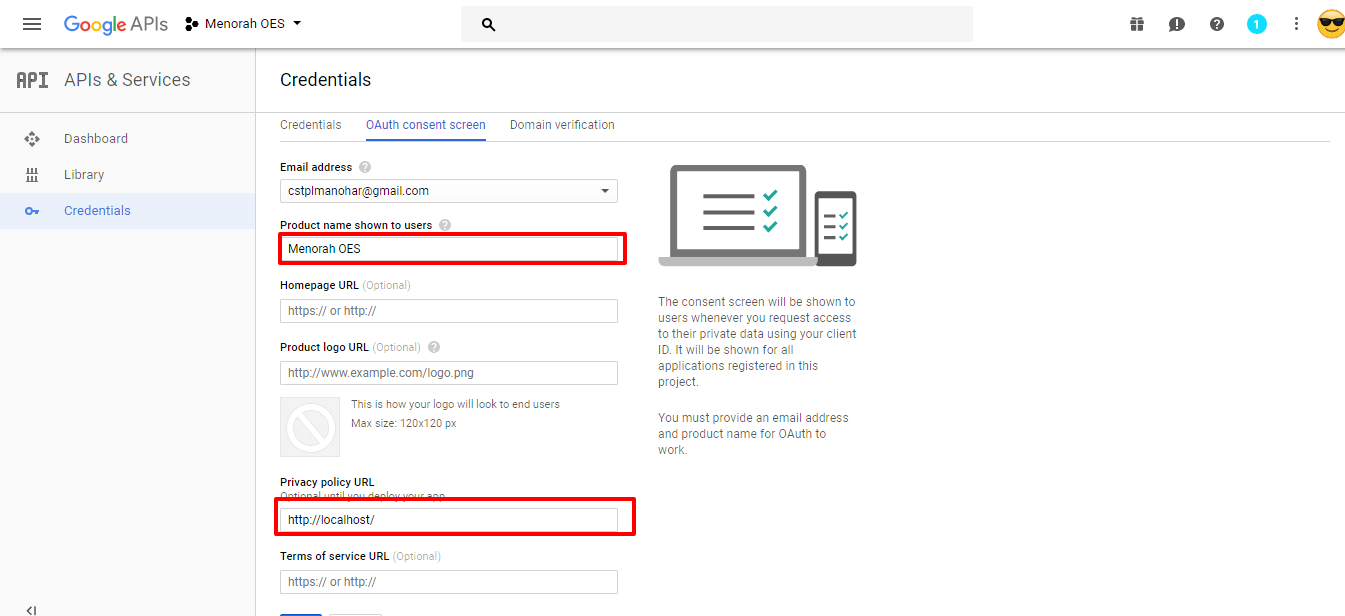The image size is (1345, 616).
Task: Click the Google APIs logo
Action: click(x=115, y=24)
